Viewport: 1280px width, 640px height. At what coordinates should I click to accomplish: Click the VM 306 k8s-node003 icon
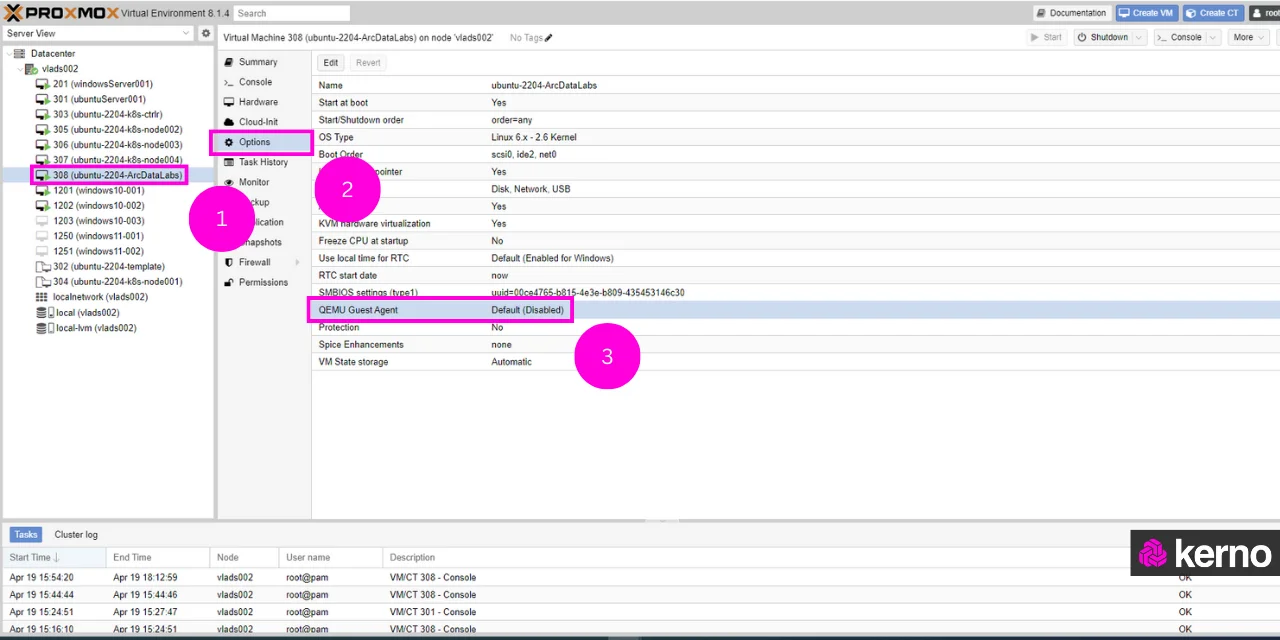point(42,145)
